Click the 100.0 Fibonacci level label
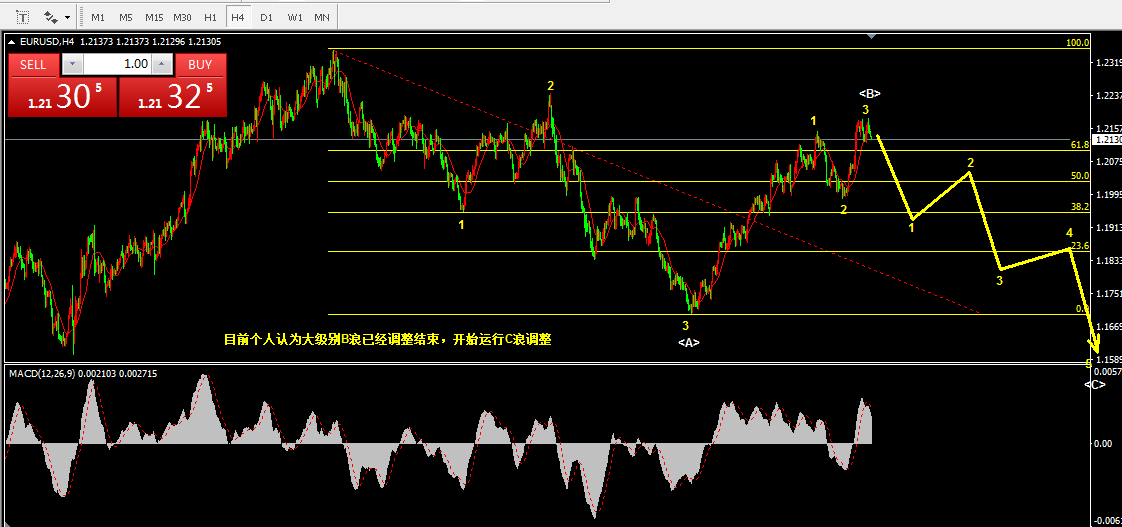The width and height of the screenshot is (1122, 527). (1078, 43)
